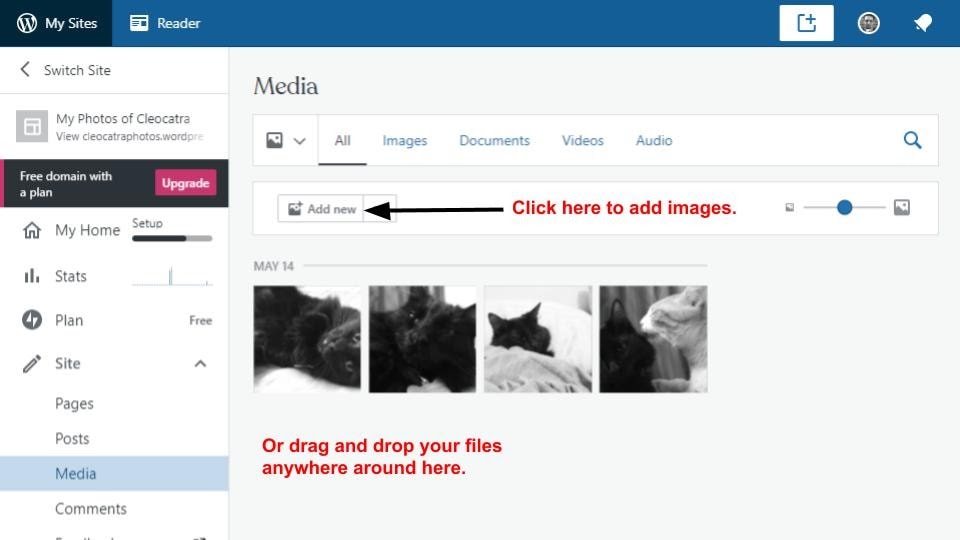Switch to the Audio tab
Image resolution: width=960 pixels, height=540 pixels.
(654, 141)
